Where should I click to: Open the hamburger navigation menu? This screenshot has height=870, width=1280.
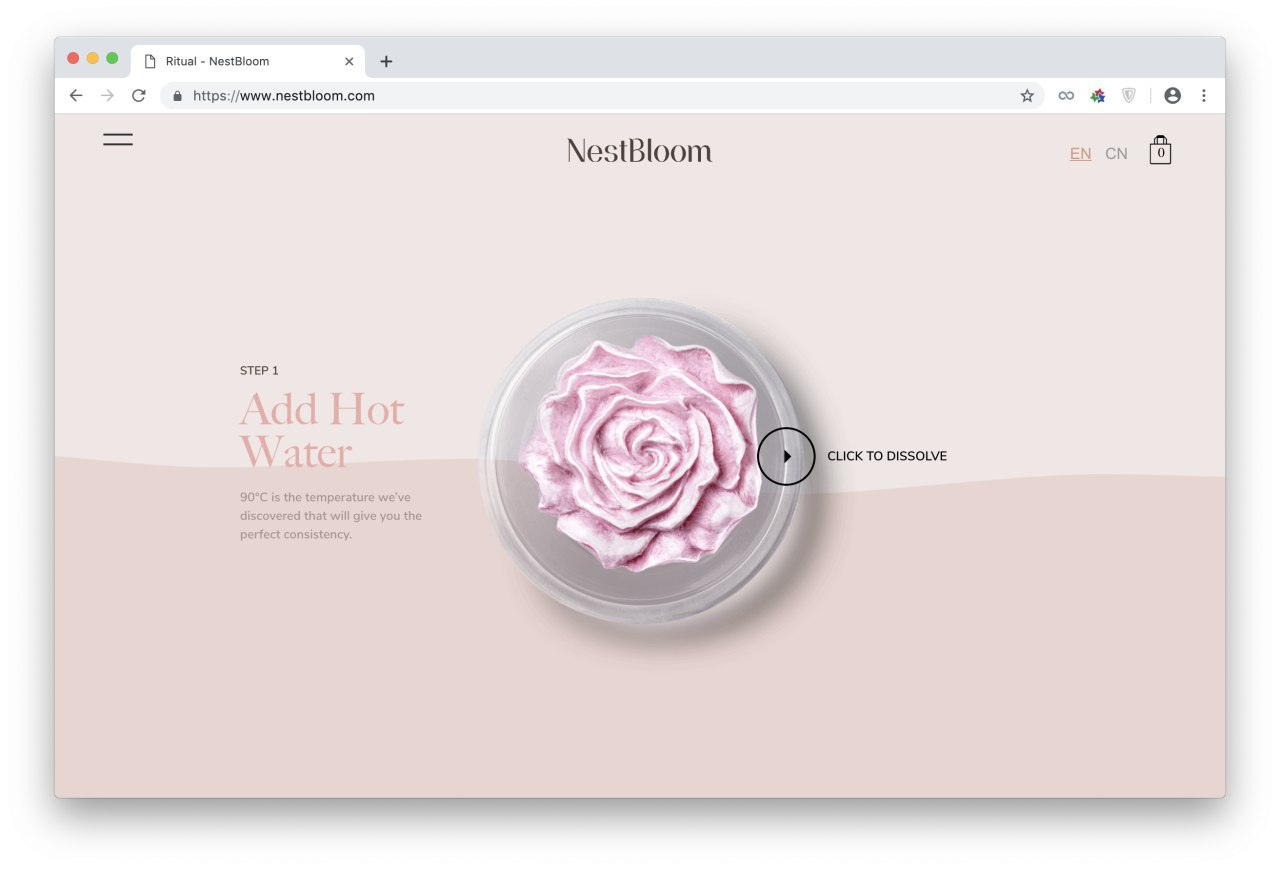[x=118, y=140]
